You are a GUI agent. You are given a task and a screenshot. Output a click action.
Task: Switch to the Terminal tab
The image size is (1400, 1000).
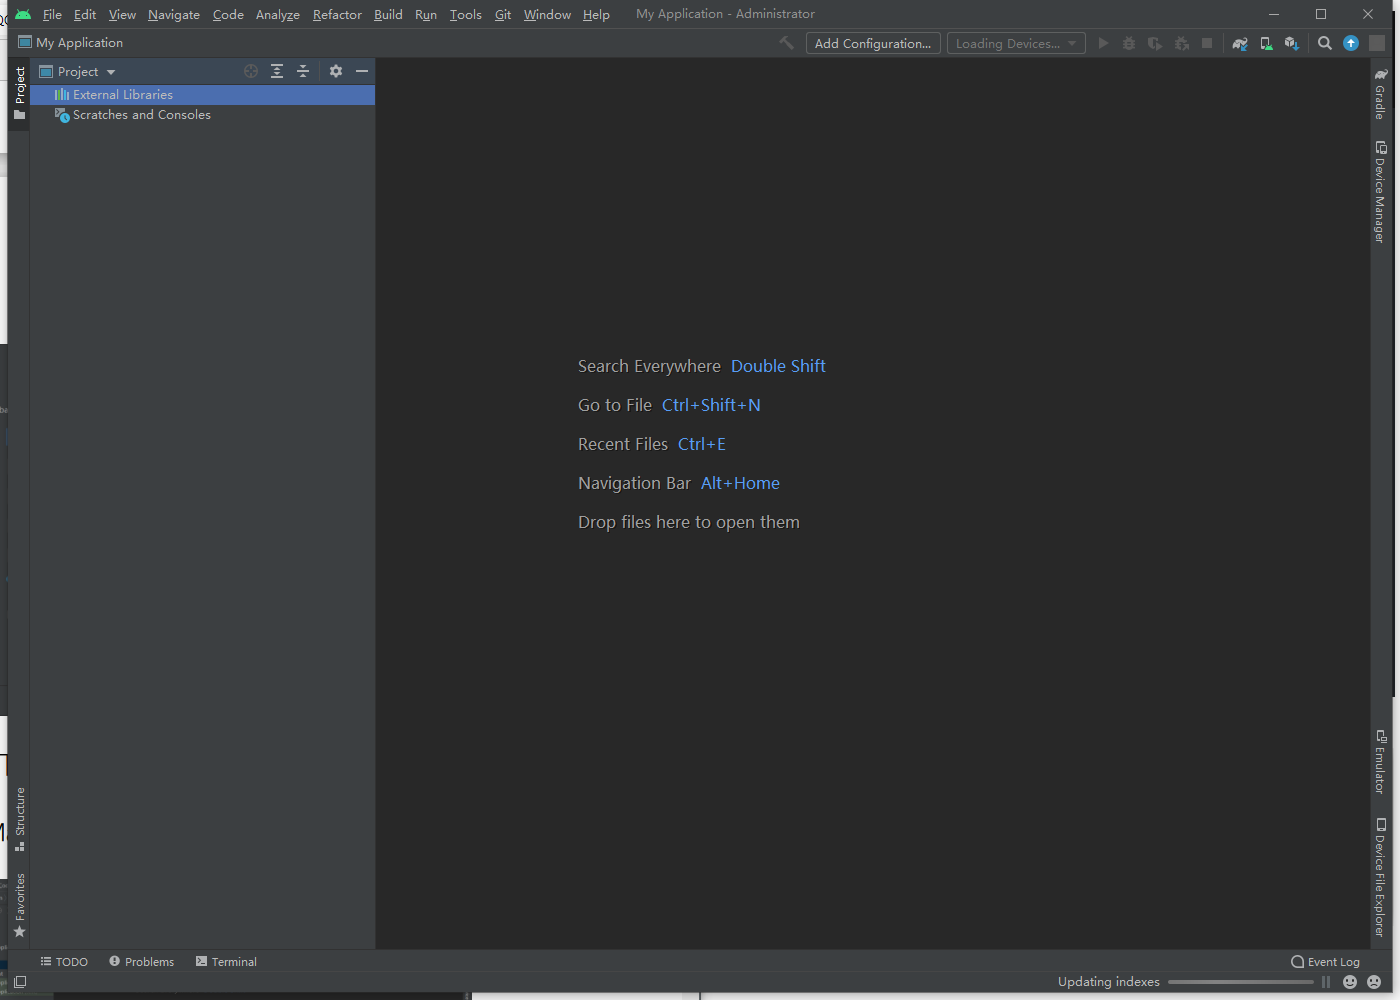(x=226, y=962)
